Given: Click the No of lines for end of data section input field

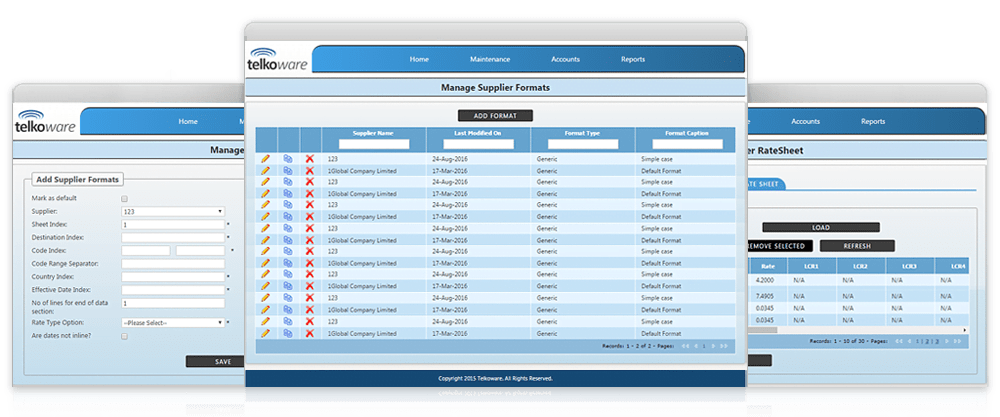Looking at the screenshot, I should (173, 304).
